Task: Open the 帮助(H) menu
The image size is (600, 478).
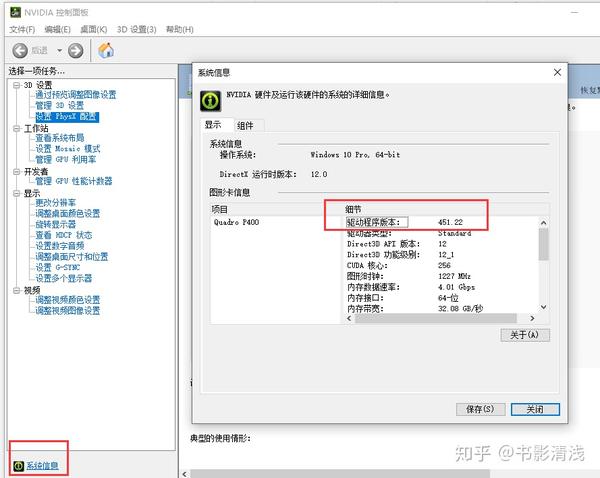Action: 179,29
